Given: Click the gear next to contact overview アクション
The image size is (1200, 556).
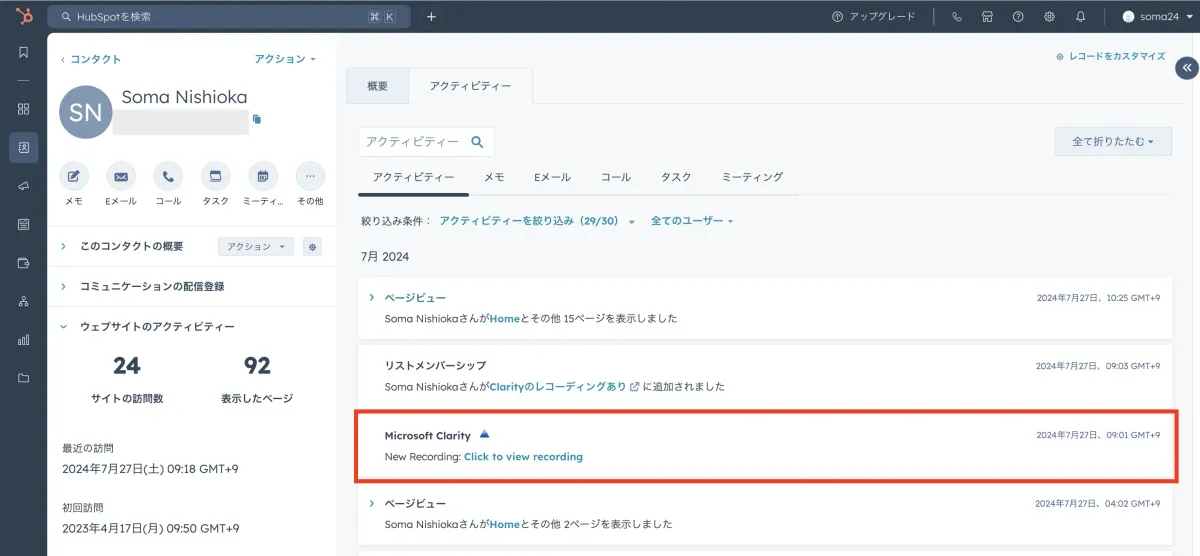Looking at the screenshot, I should tap(312, 246).
